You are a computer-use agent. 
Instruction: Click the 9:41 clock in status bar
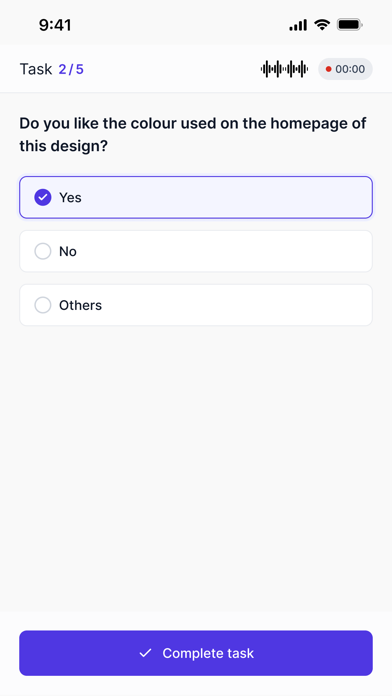tap(55, 25)
